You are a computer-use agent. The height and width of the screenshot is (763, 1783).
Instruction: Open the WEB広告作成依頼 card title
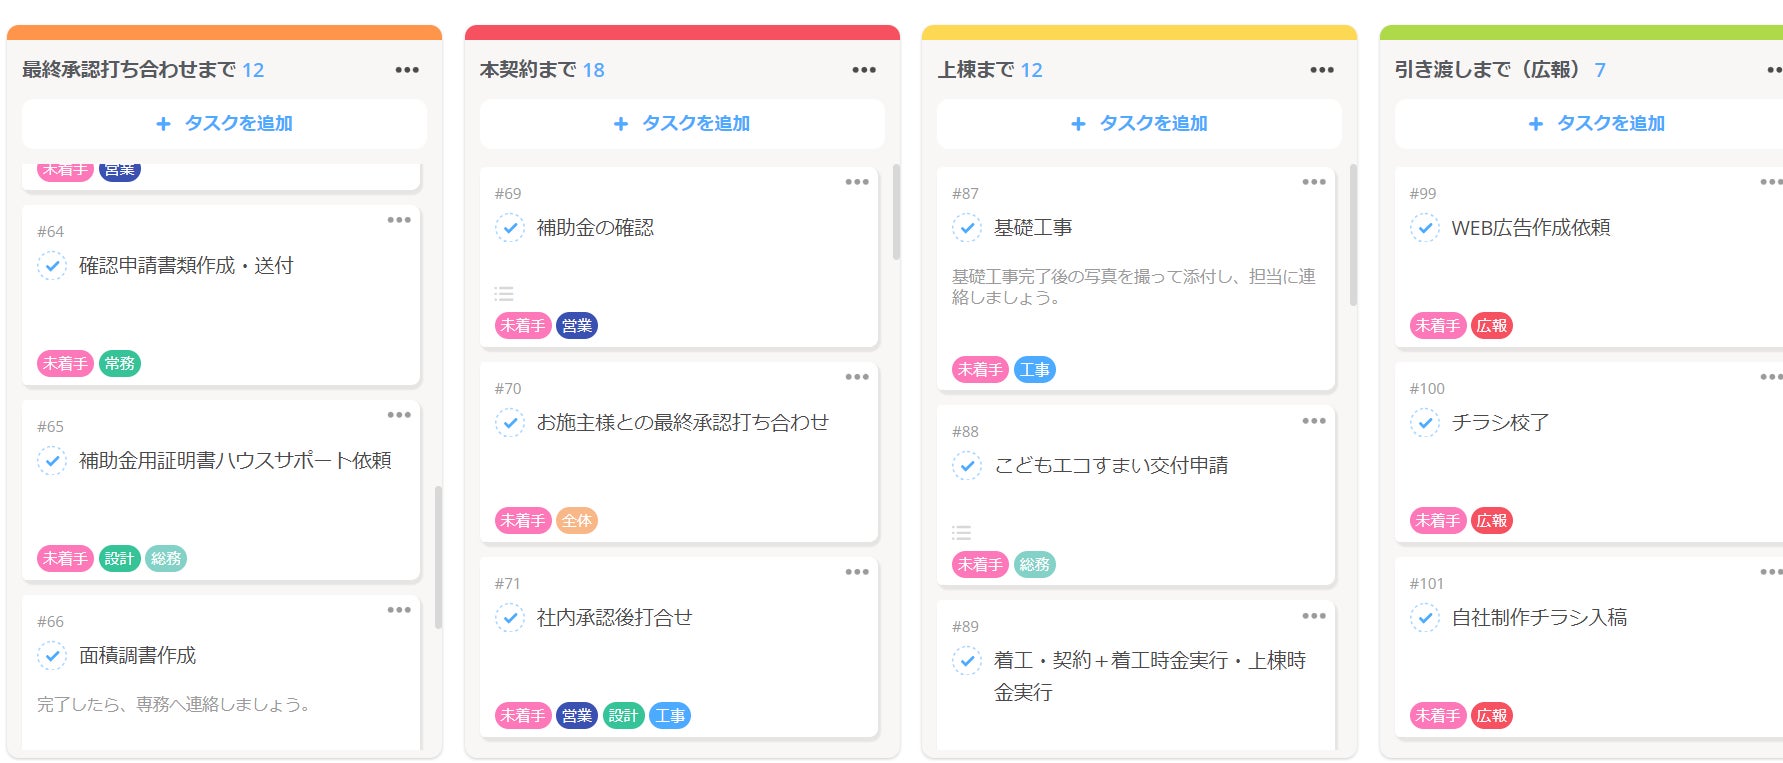1531,228
